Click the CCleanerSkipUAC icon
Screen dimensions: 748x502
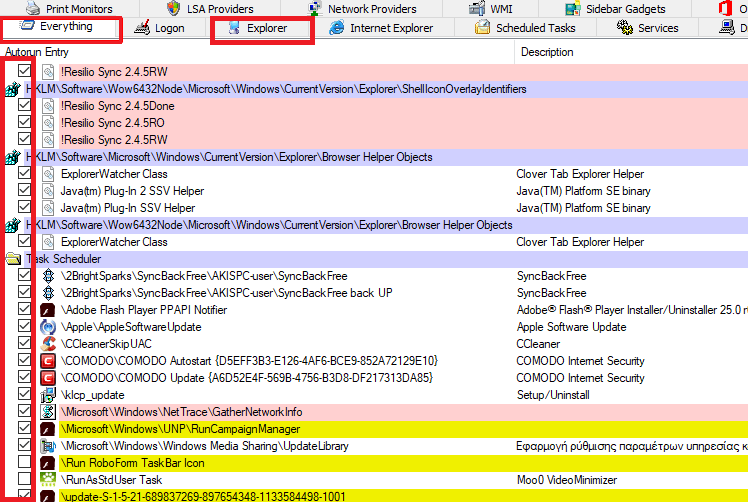point(48,344)
